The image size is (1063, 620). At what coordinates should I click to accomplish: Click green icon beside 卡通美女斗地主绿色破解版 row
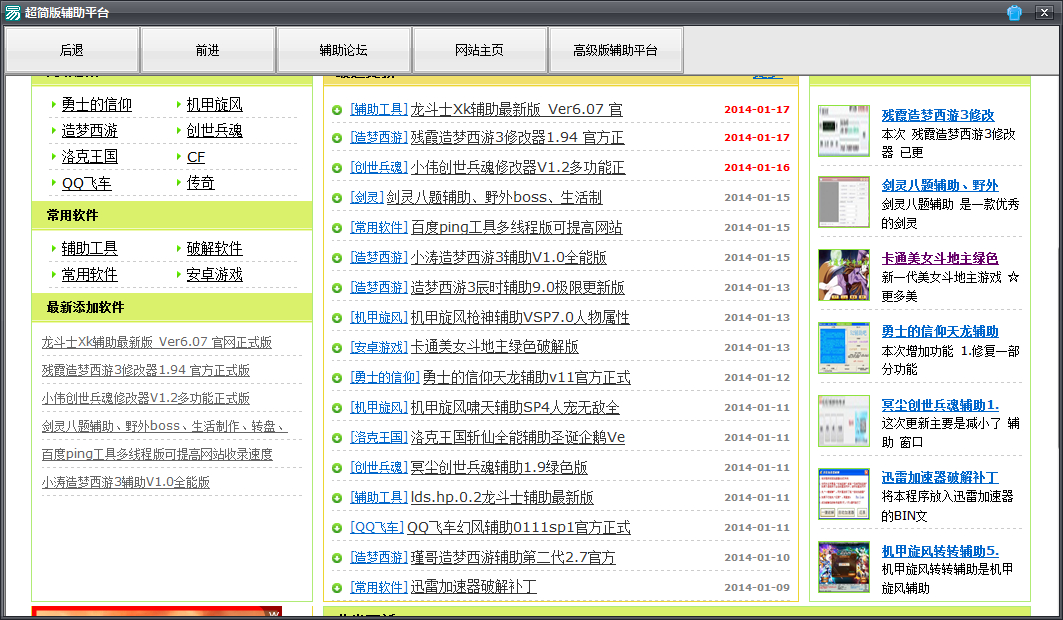pos(337,348)
